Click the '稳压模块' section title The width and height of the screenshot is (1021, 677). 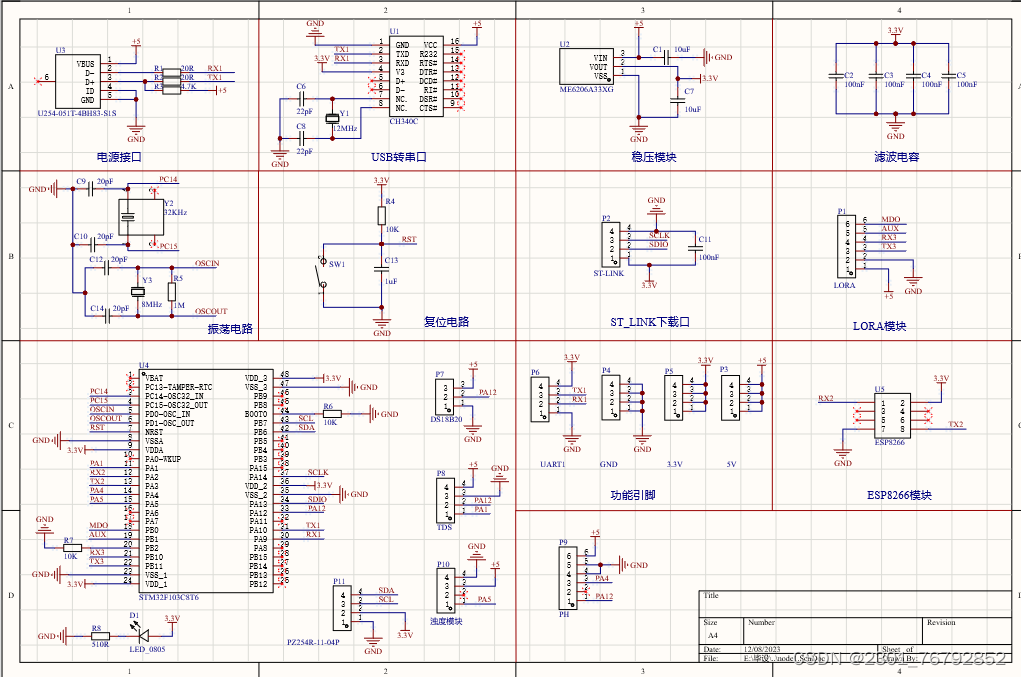click(x=654, y=157)
